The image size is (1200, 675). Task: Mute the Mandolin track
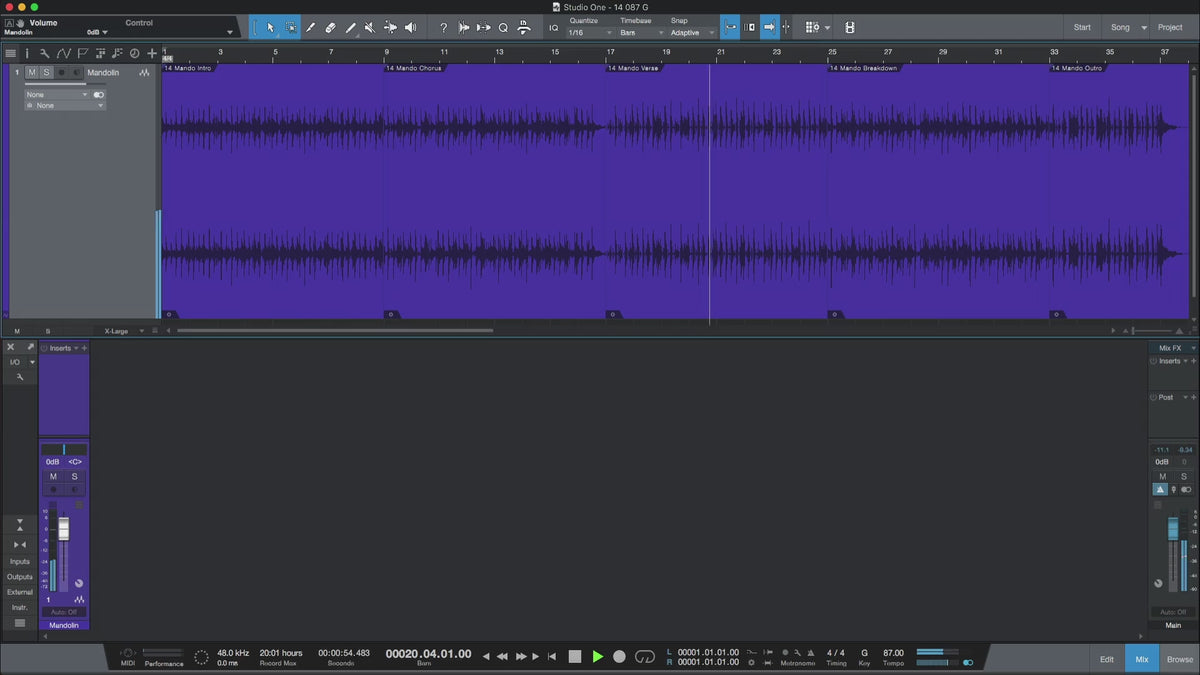pyautogui.click(x=32, y=73)
